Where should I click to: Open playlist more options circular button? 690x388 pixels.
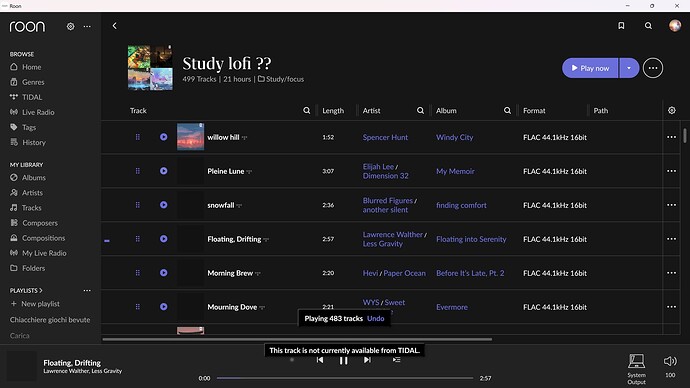coord(653,68)
